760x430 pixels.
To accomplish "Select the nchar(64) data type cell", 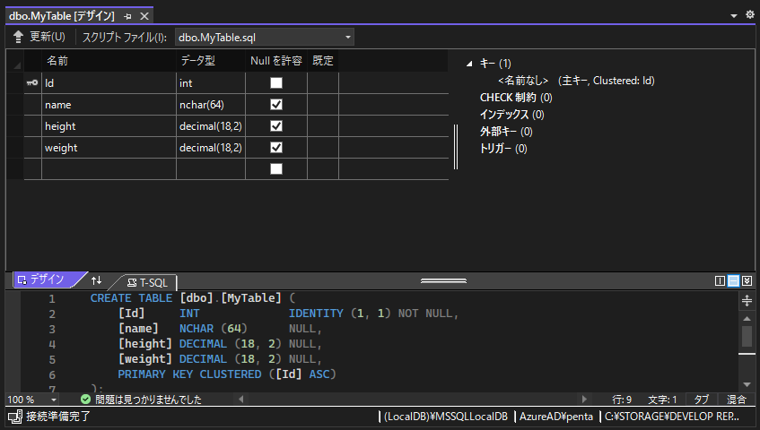I will click(211, 105).
